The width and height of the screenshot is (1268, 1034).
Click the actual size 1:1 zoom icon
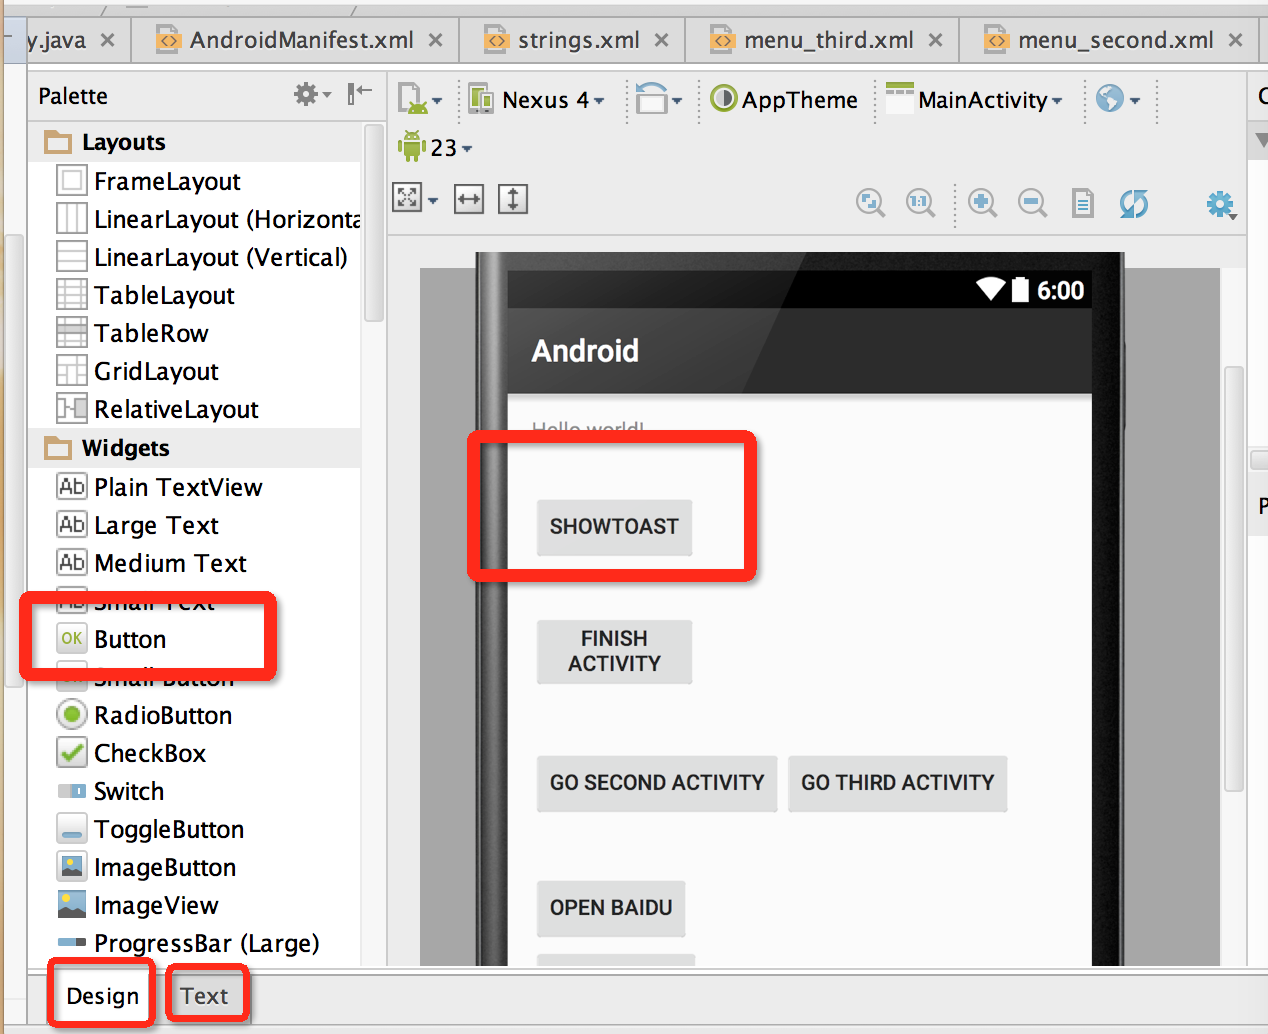pos(920,203)
